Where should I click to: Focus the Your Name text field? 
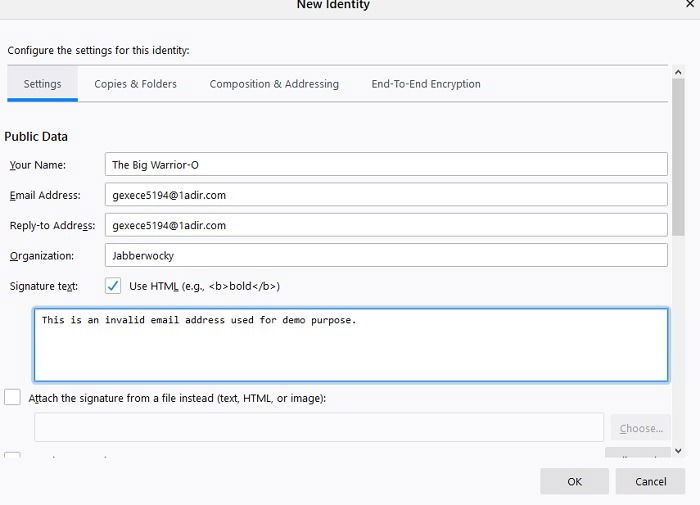[385, 165]
